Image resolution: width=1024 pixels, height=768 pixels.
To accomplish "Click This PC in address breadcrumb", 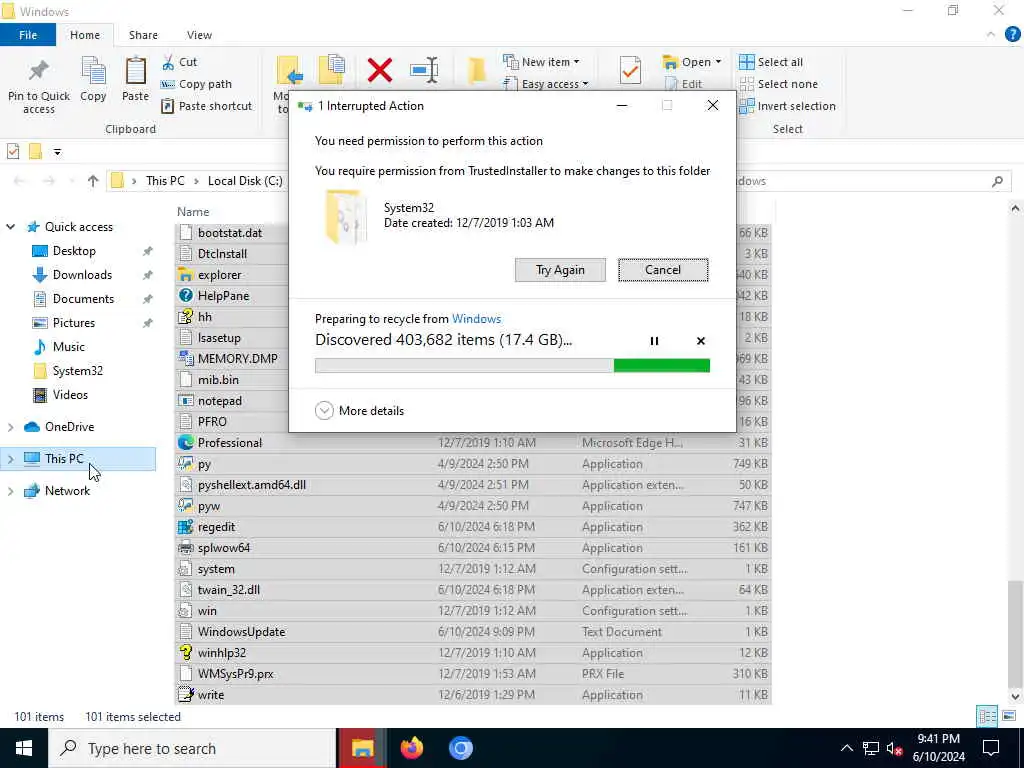I will click(165, 181).
